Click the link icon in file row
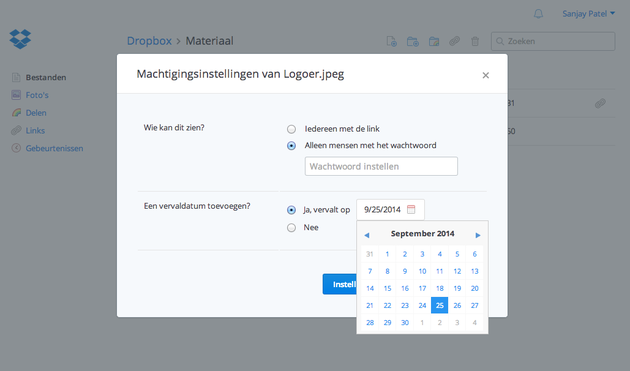 pyautogui.click(x=600, y=103)
